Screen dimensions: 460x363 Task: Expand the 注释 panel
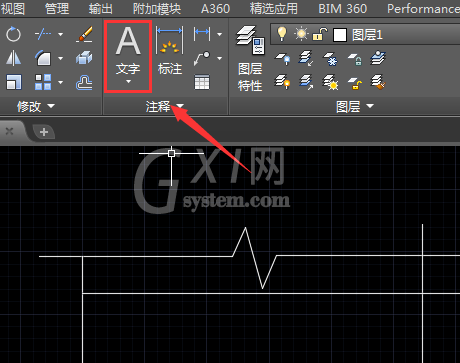[165, 106]
